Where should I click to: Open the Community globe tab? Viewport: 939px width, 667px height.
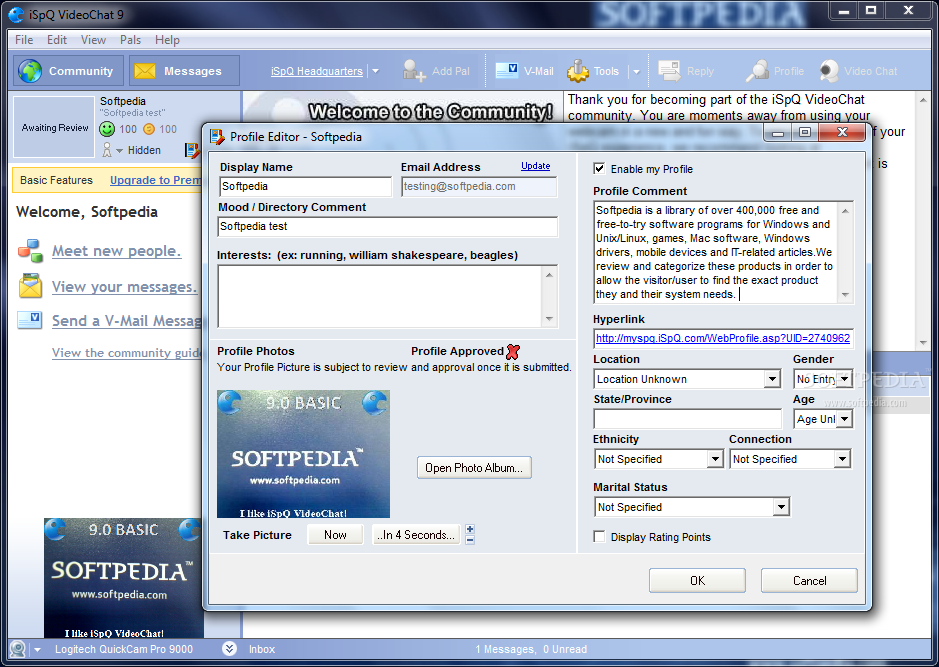[x=68, y=71]
